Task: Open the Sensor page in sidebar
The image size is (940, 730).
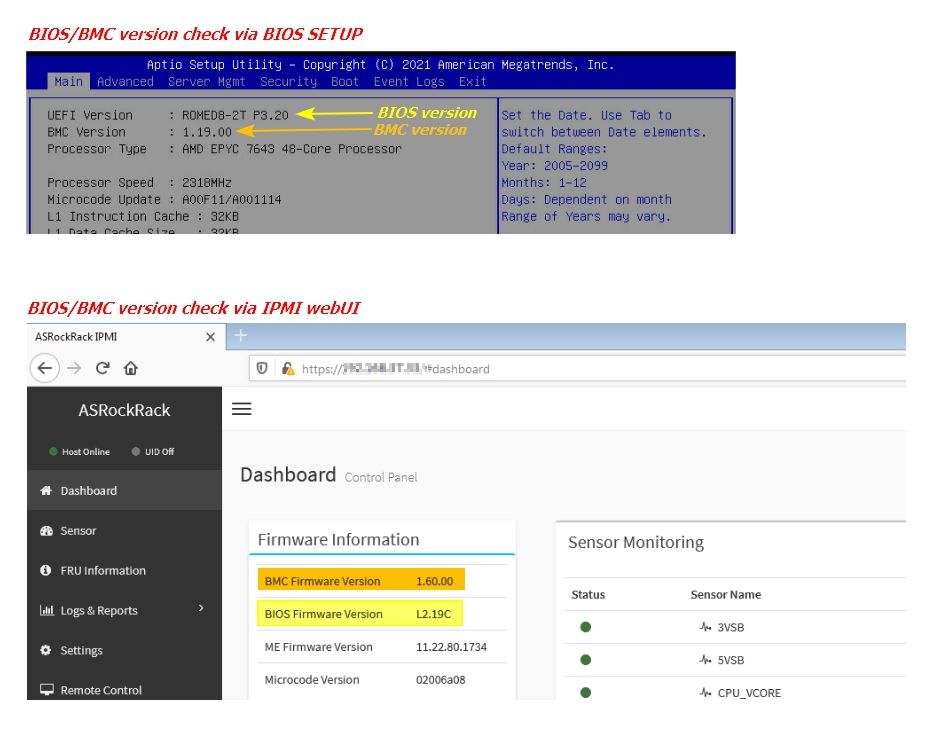Action: [x=78, y=531]
